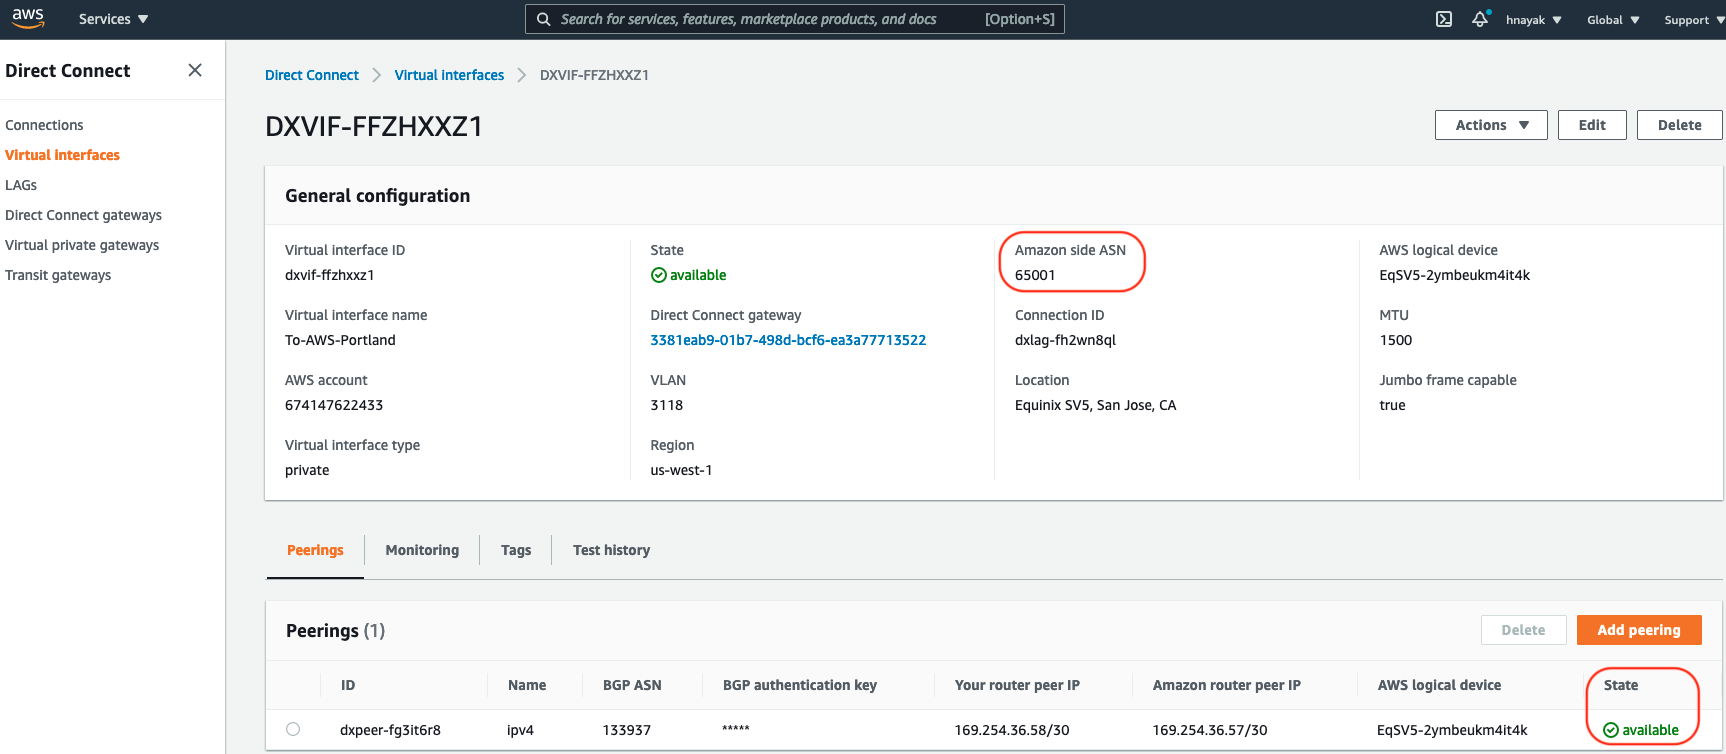The width and height of the screenshot is (1726, 754).
Task: Go to Virtual interfaces breadcrumb link
Action: click(449, 75)
